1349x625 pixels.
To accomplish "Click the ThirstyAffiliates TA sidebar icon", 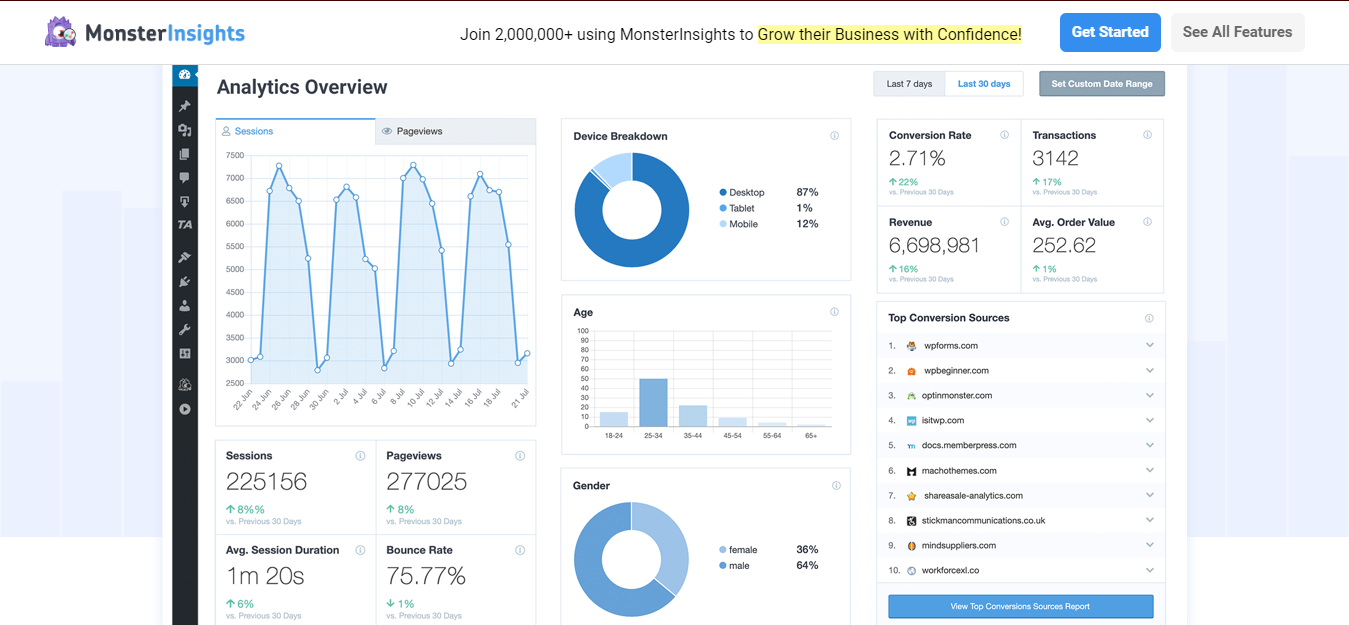I will click(x=184, y=225).
